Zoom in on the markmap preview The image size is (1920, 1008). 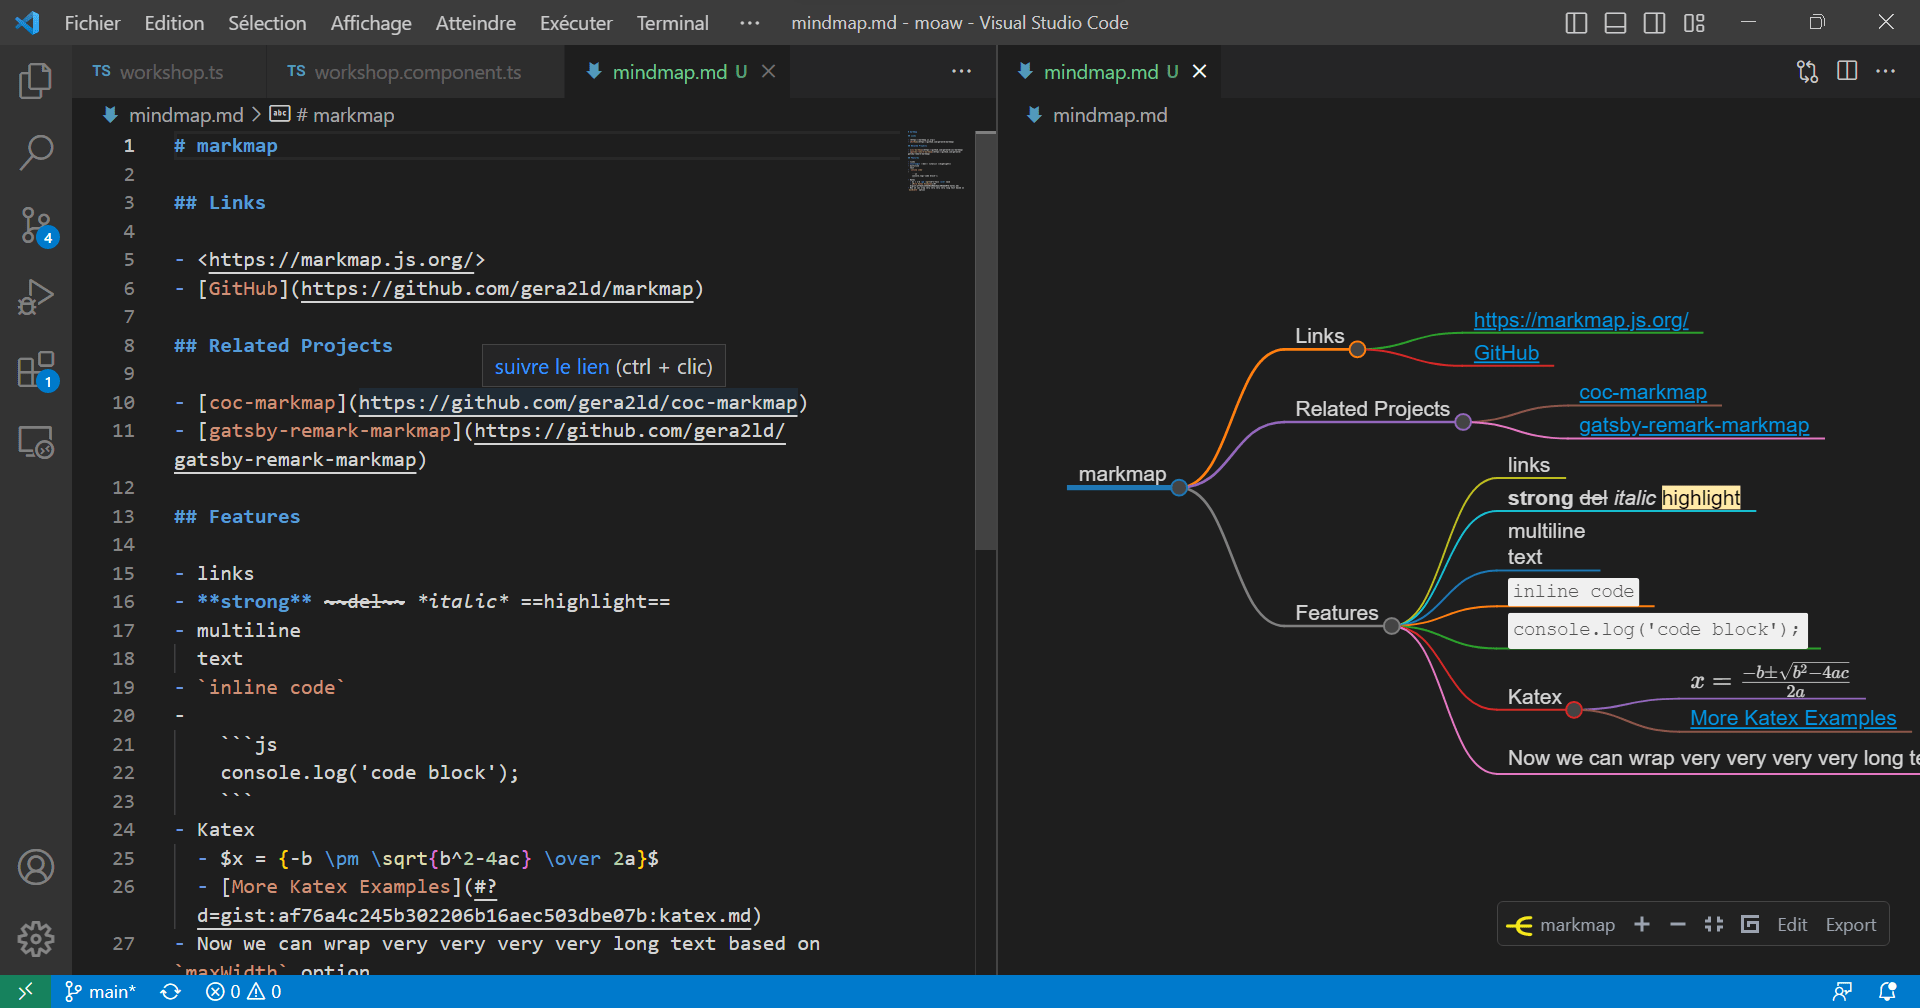1642,925
